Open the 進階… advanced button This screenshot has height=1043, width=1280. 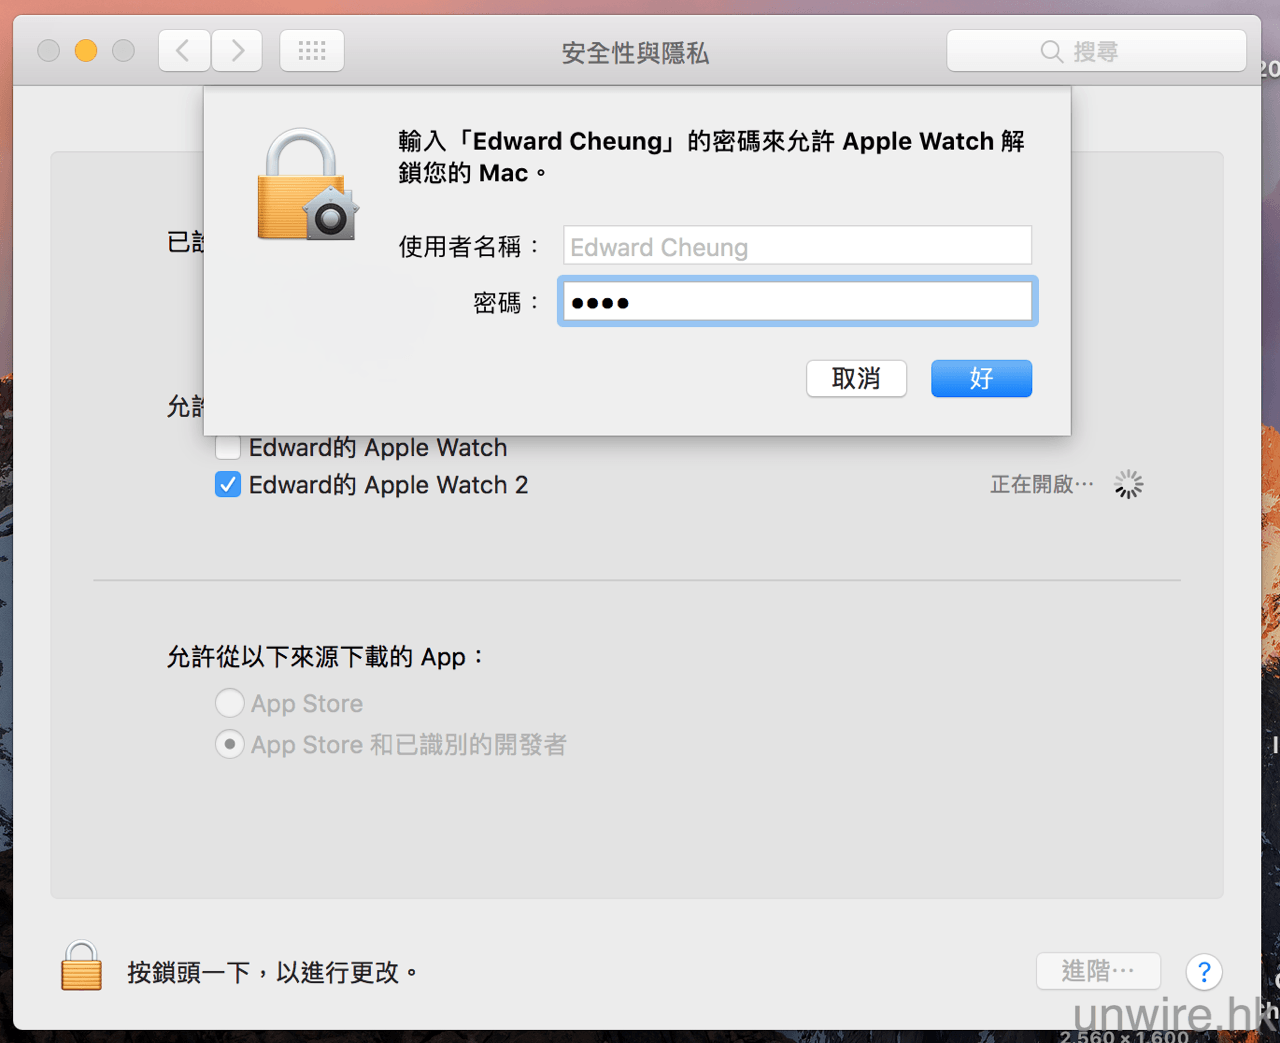click(1098, 971)
